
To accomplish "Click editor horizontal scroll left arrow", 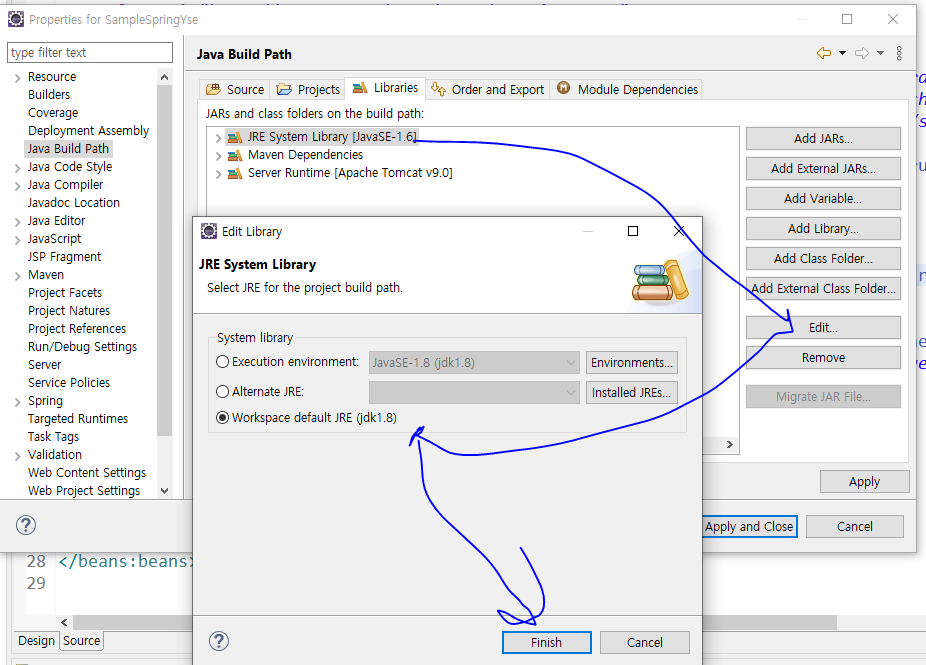I will click(x=64, y=622).
